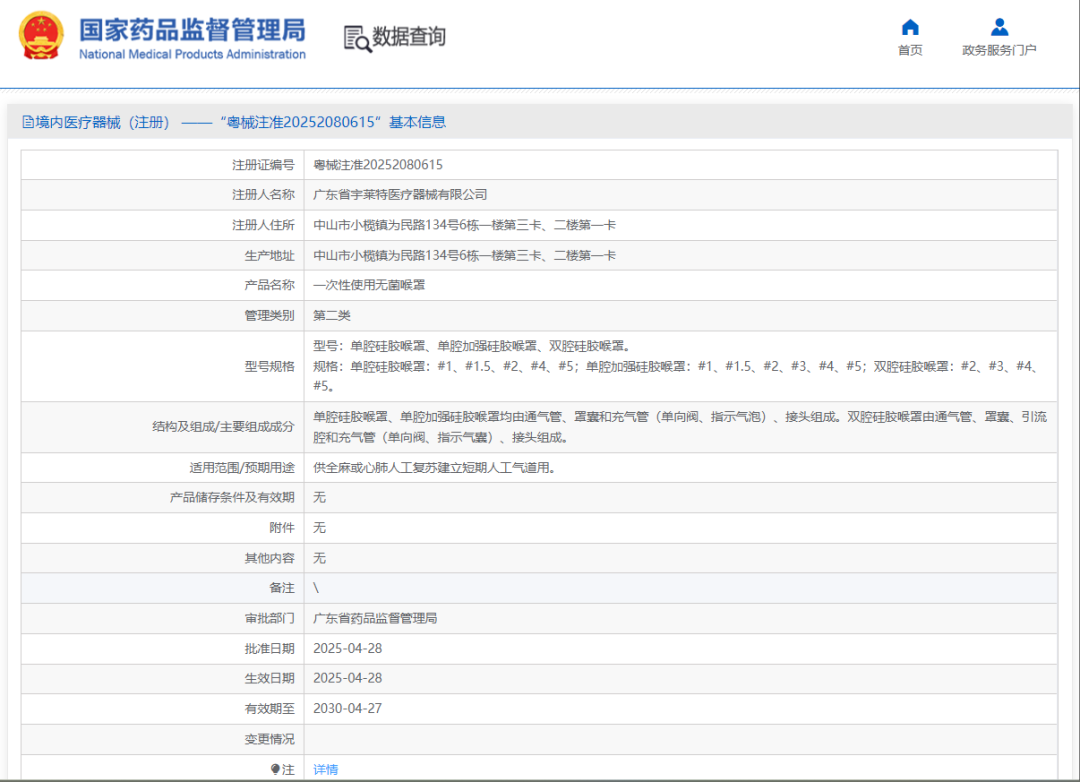
Task: Open 数据查询 via its magnifier document icon
Action: coord(355,38)
